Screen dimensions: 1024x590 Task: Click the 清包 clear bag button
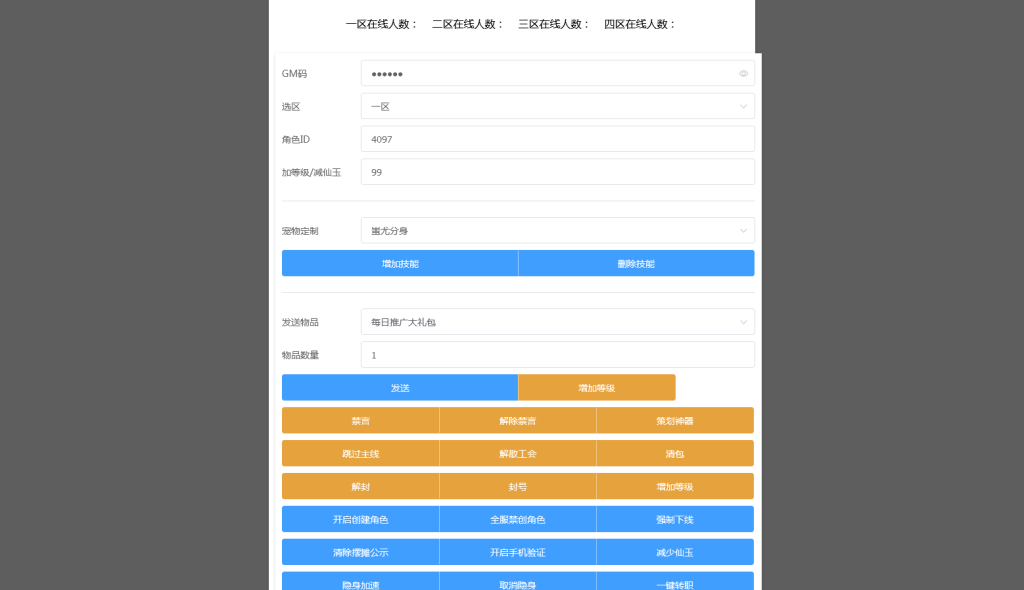pos(675,453)
